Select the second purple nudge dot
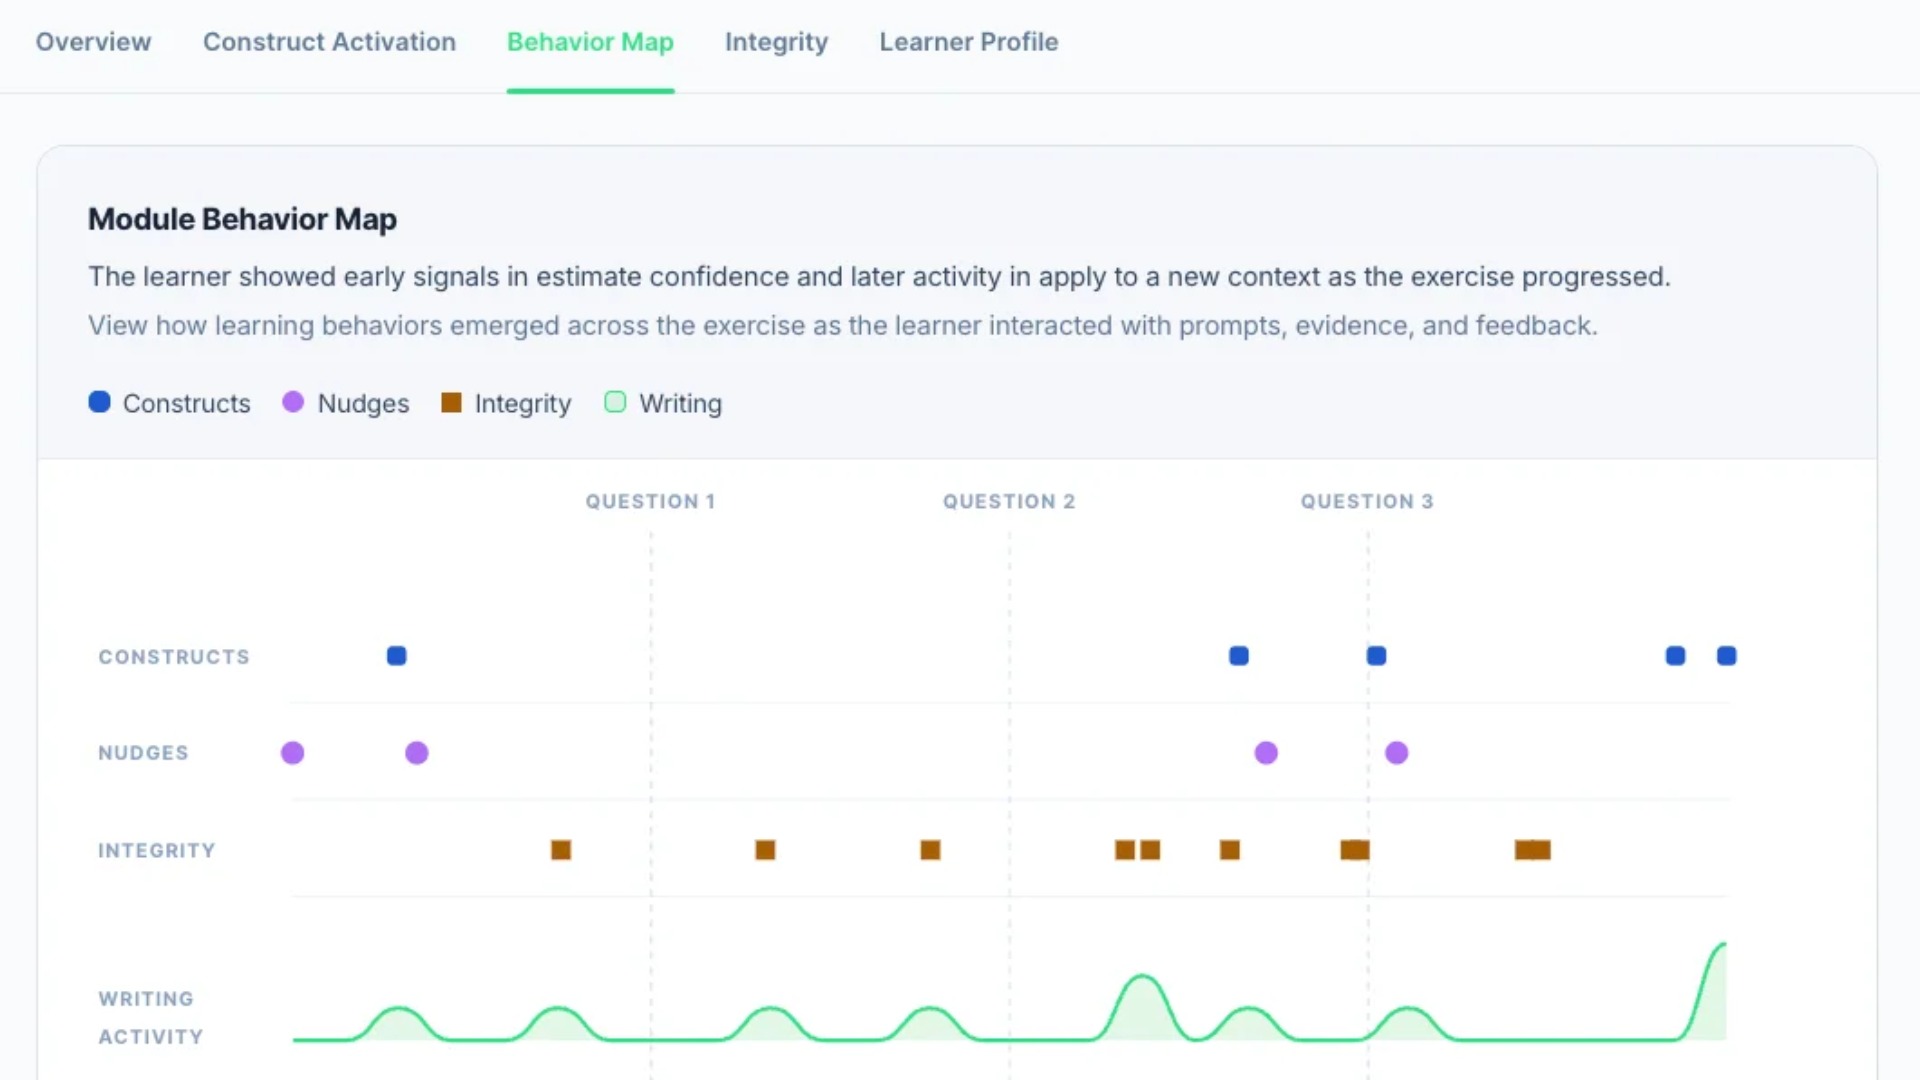Viewport: 1920px width, 1080px height. tap(417, 753)
